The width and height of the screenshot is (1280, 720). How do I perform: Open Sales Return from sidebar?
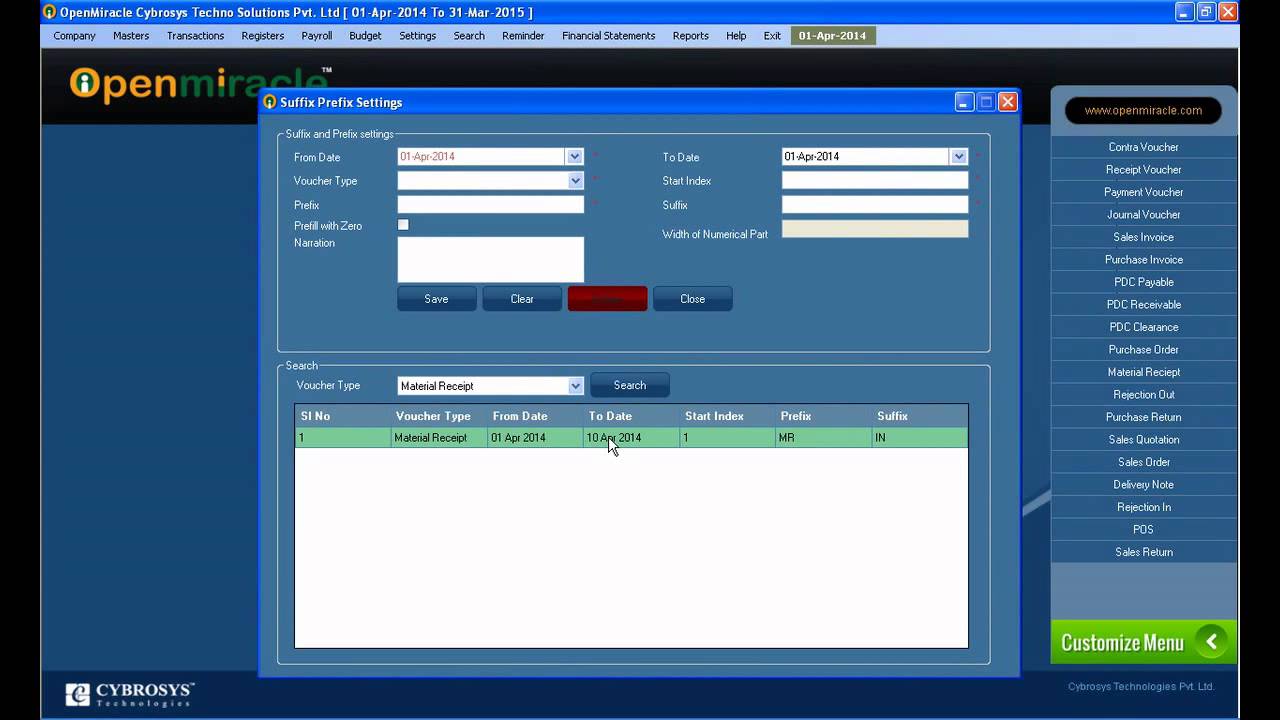1143,552
